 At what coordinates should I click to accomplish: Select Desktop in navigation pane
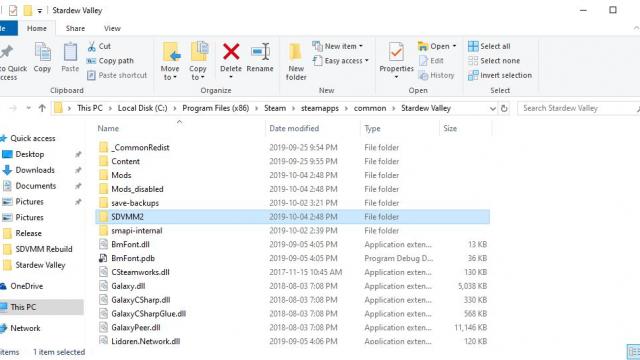[29, 154]
